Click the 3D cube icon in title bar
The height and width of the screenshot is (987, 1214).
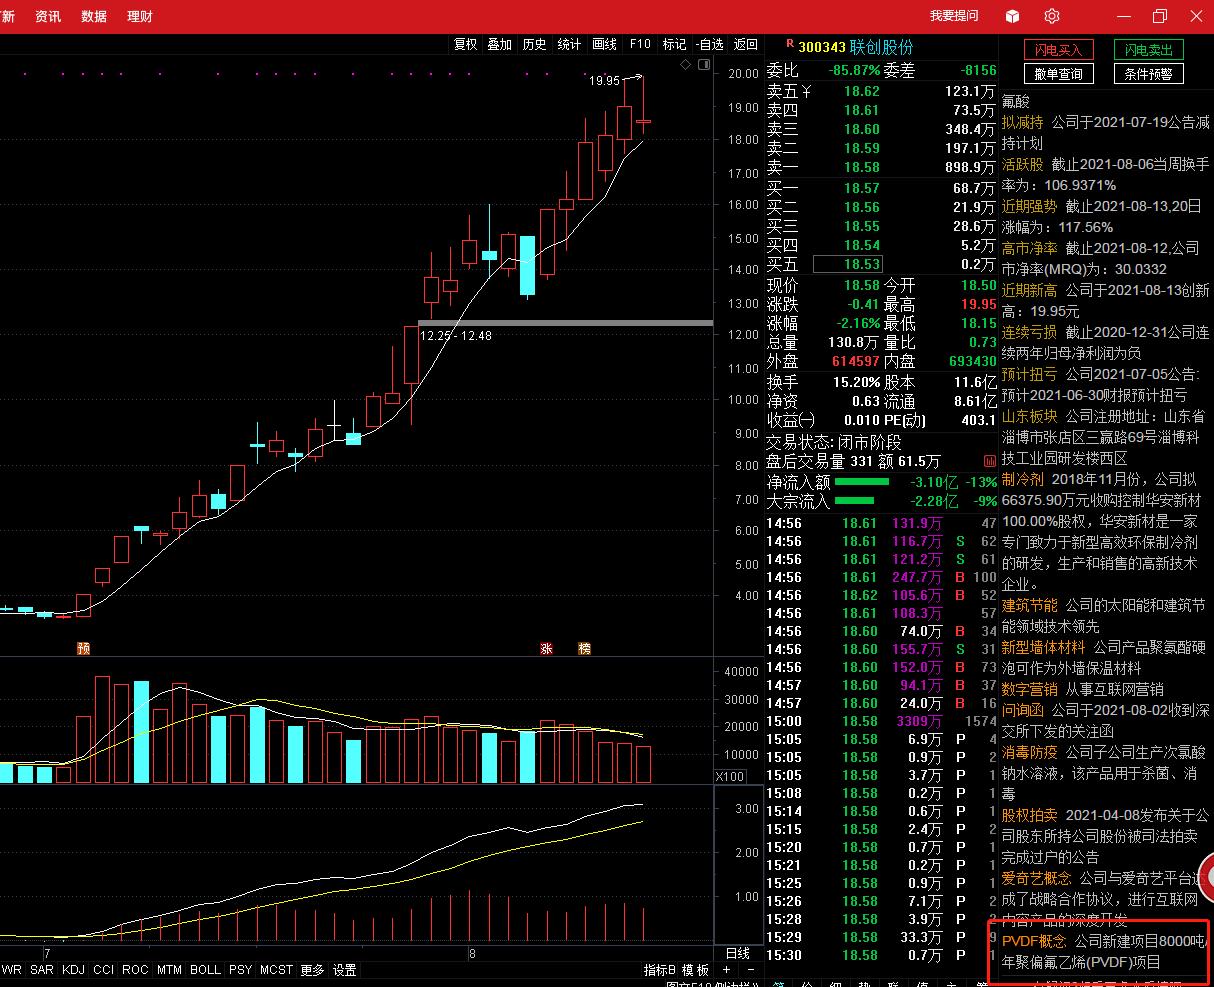[x=1013, y=16]
